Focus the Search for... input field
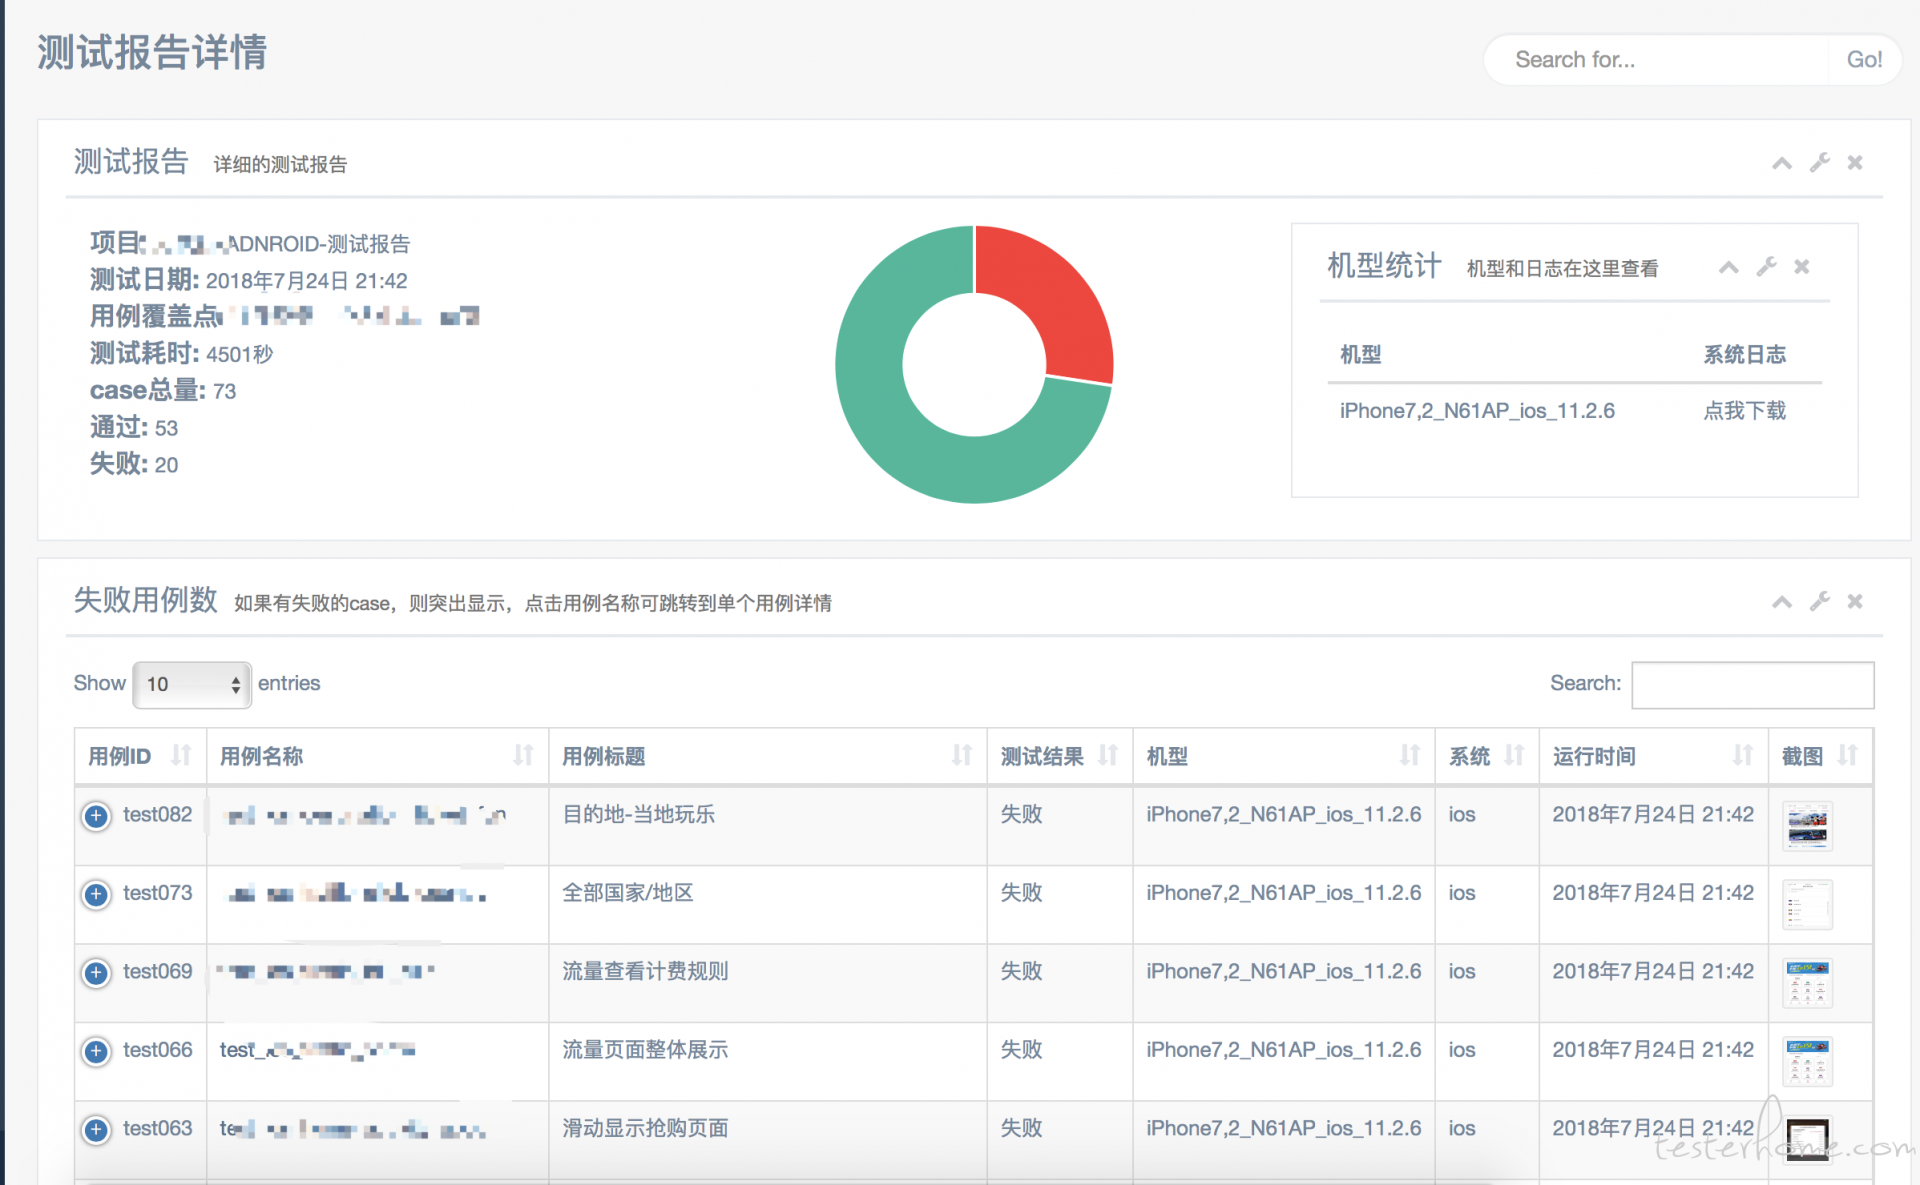Image resolution: width=1920 pixels, height=1185 pixels. (x=1657, y=60)
